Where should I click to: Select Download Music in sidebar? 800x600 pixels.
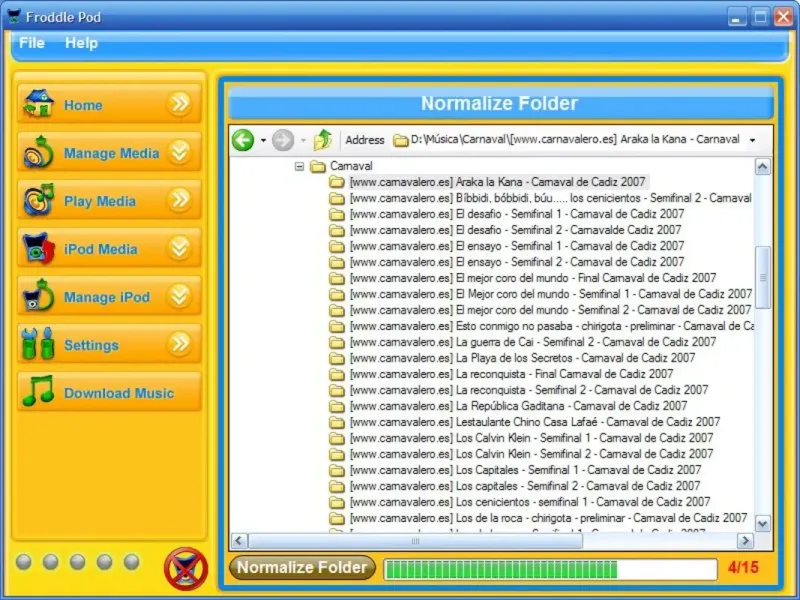[109, 392]
